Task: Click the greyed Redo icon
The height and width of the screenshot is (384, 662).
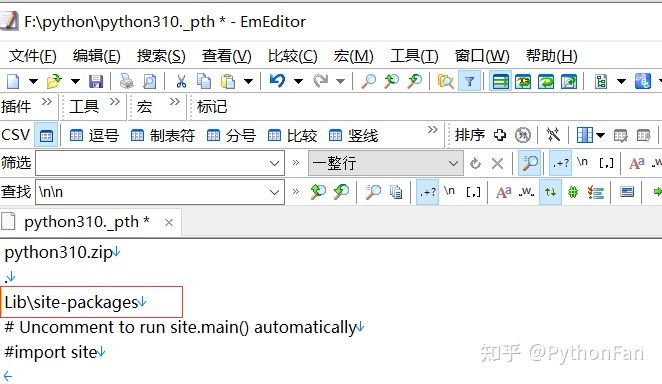Action: pos(320,81)
